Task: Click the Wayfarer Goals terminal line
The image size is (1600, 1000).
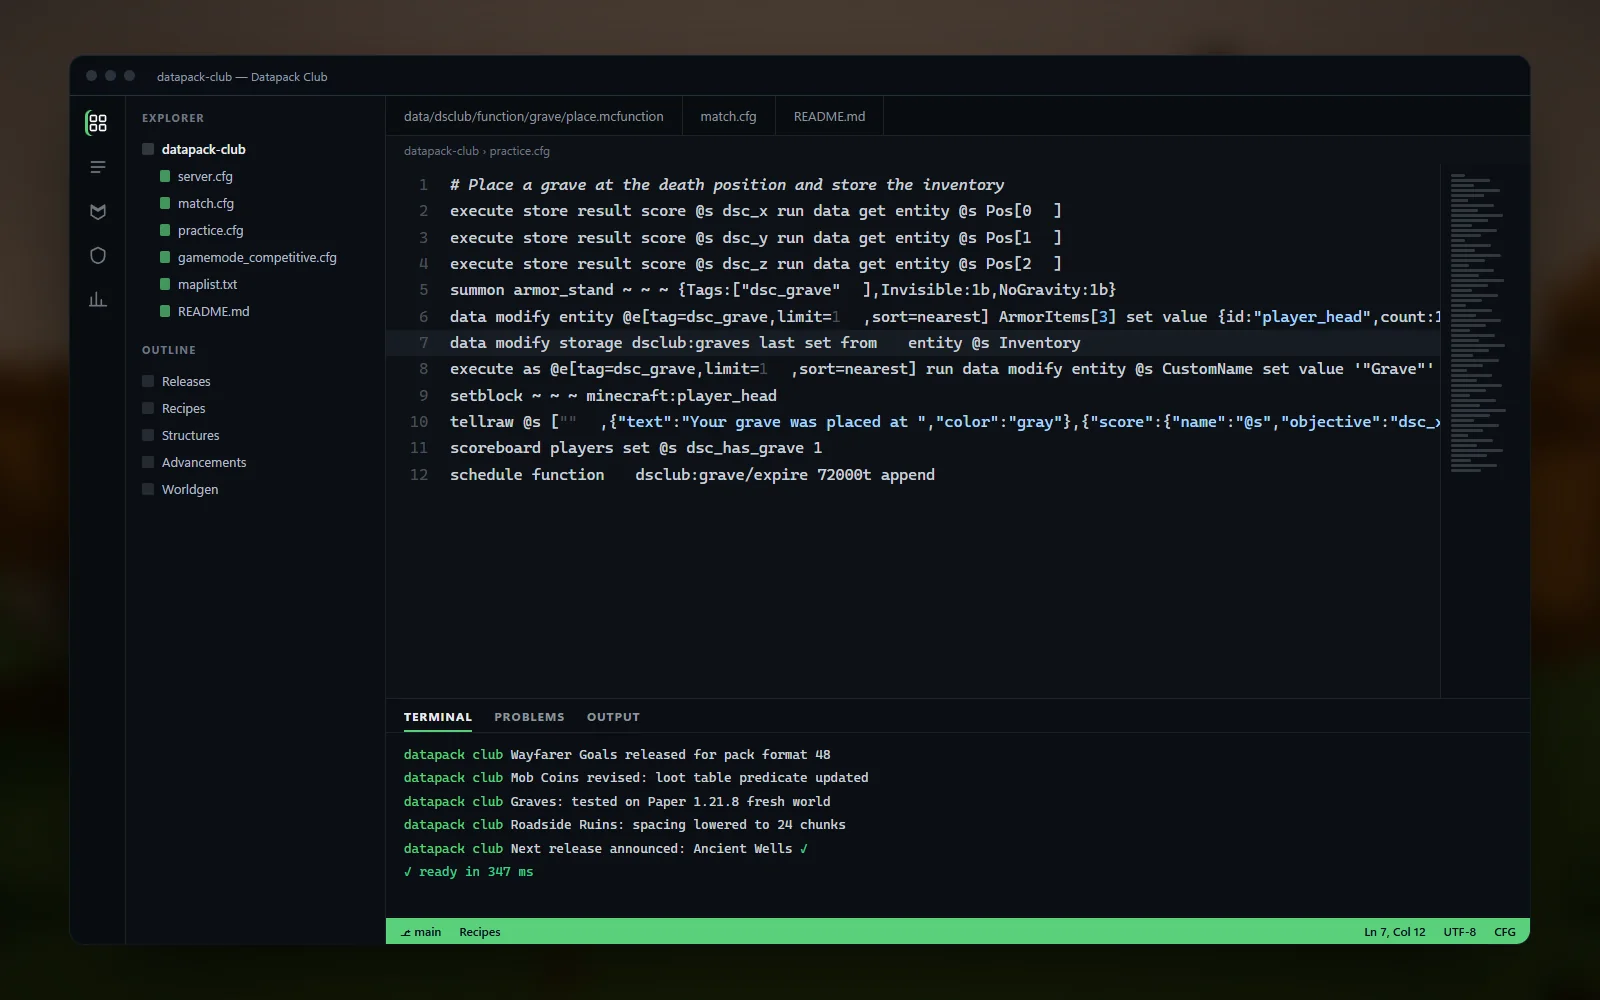Action: tap(617, 755)
